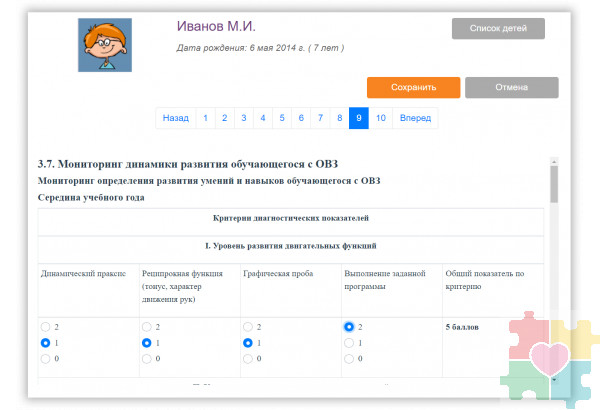The width and height of the screenshot is (600, 410).
Task: Click scrollbar down arrow in form panel
Action: click(554, 380)
